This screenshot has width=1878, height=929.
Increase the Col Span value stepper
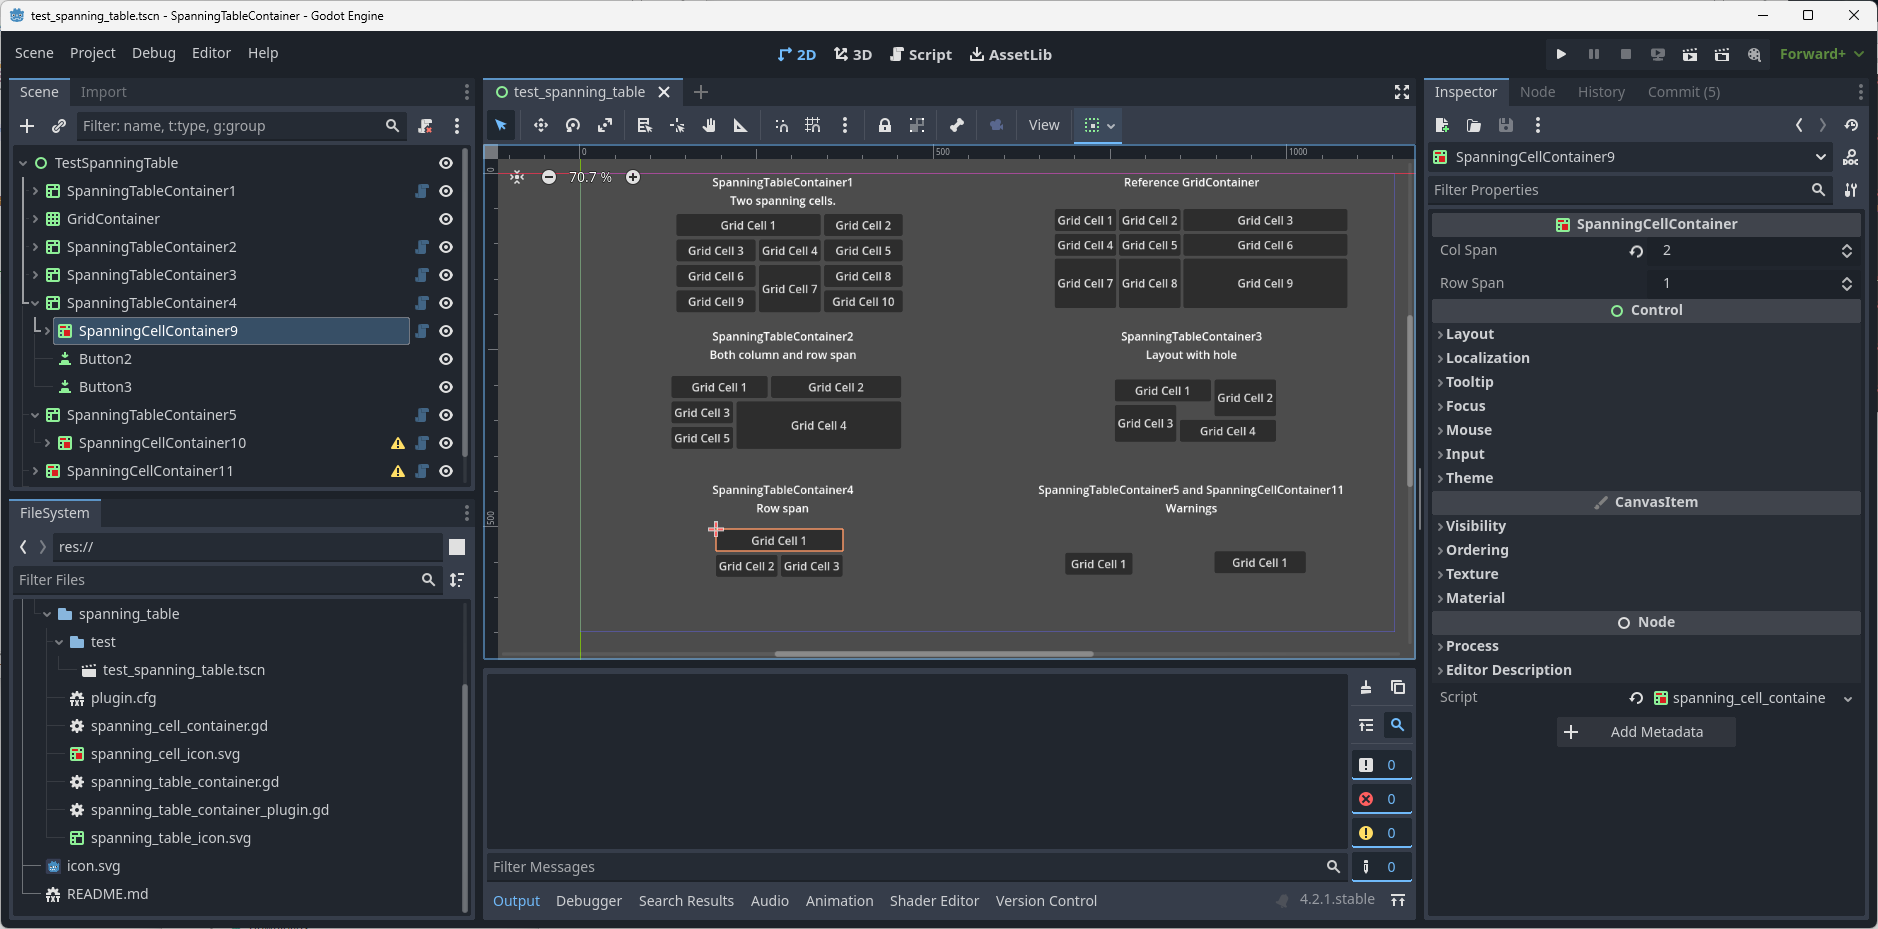1847,246
